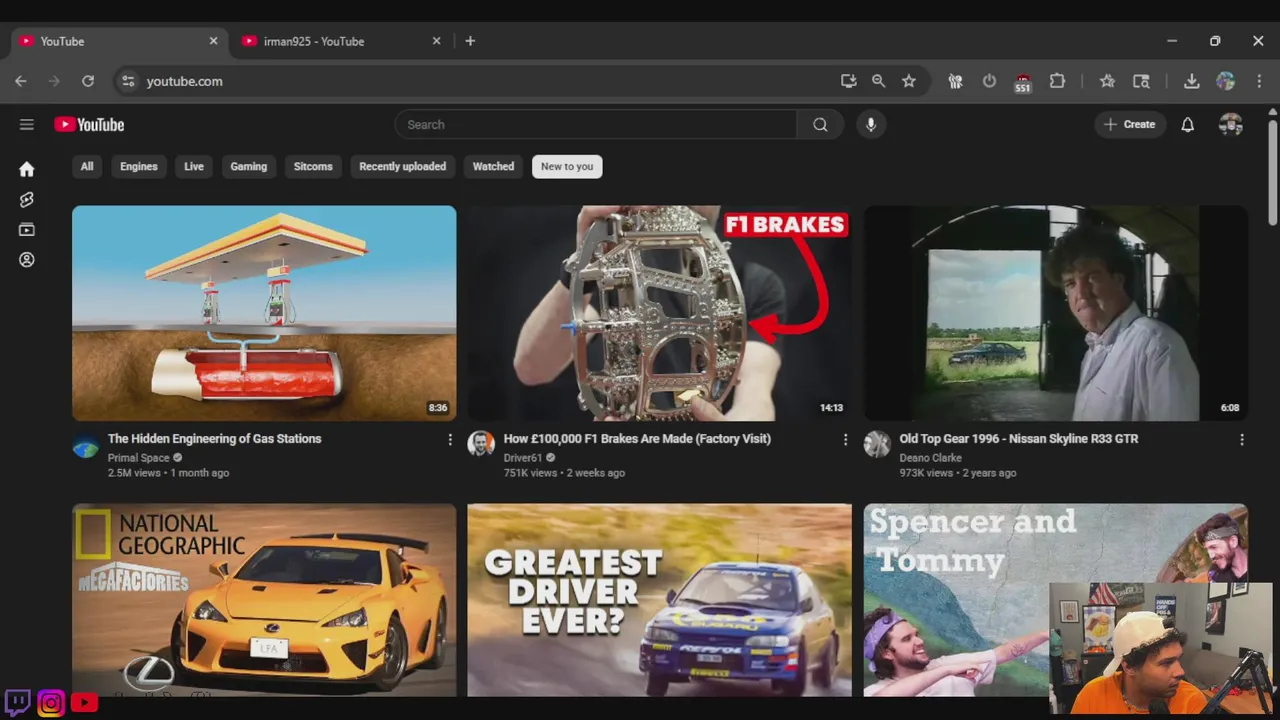
Task: Open the National Geographic Megafactories thumbnail
Action: (x=264, y=600)
